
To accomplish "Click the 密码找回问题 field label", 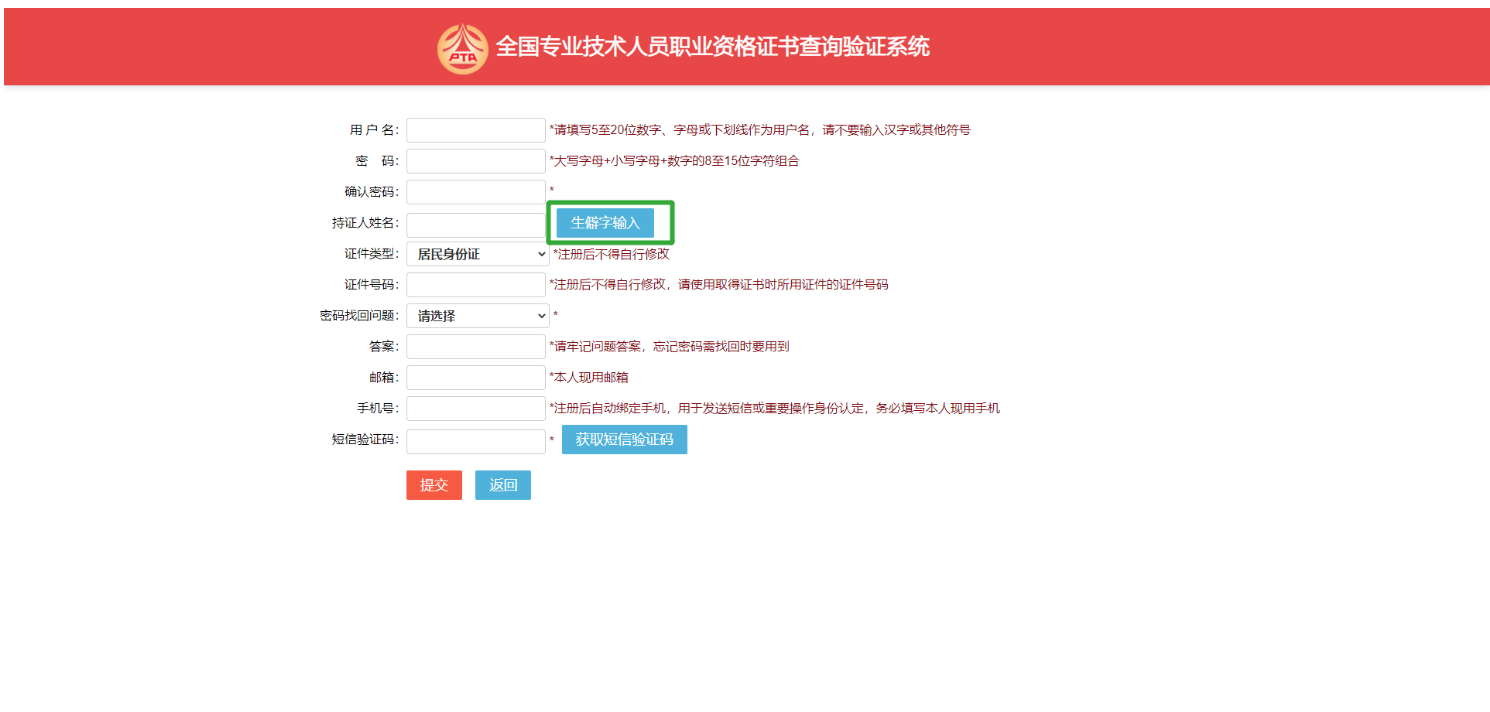I will pos(359,316).
